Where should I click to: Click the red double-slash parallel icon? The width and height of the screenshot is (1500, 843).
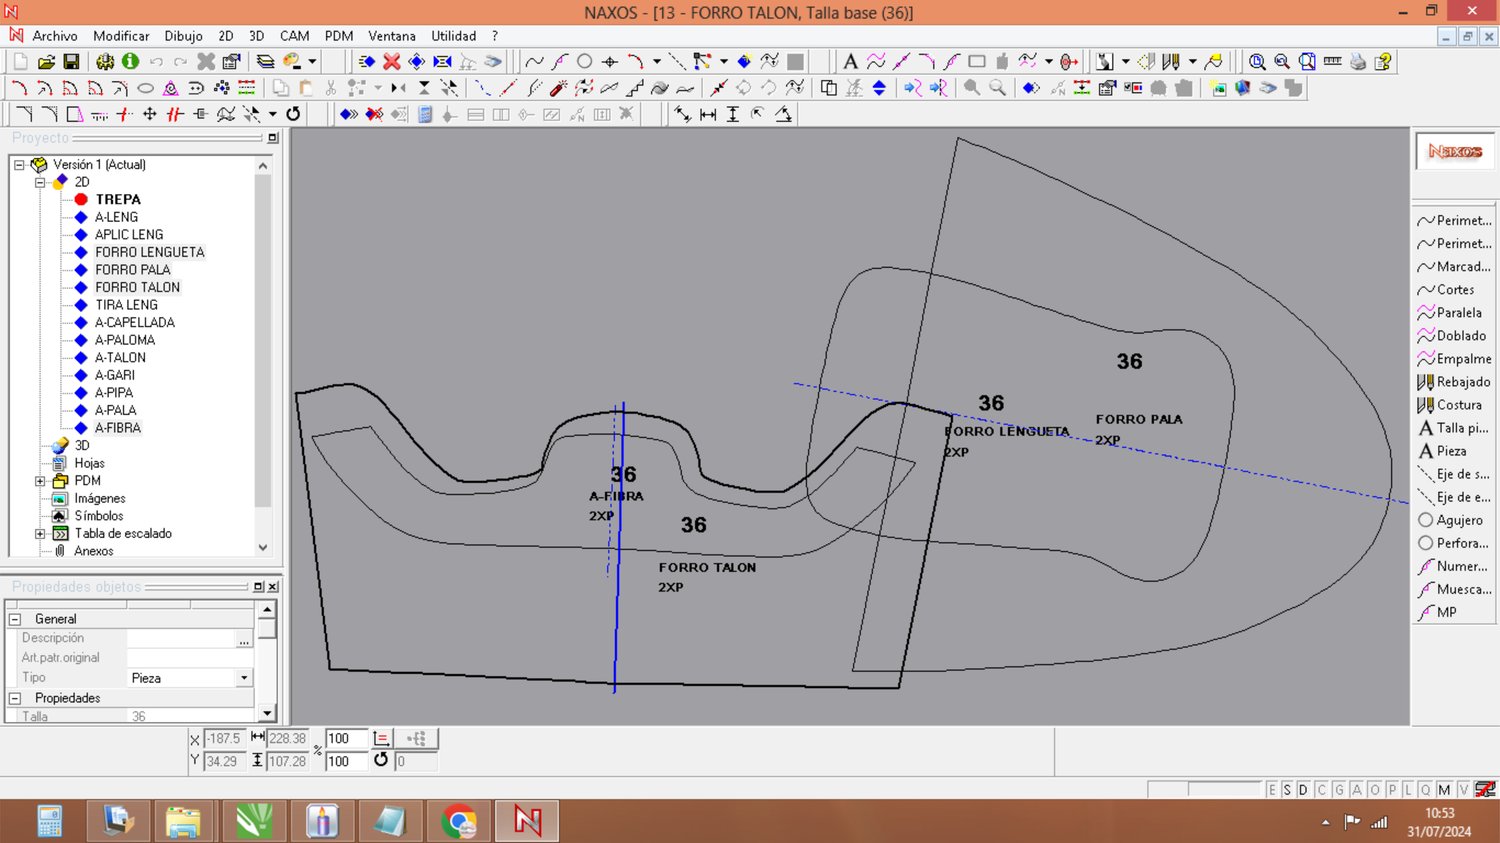click(x=175, y=114)
